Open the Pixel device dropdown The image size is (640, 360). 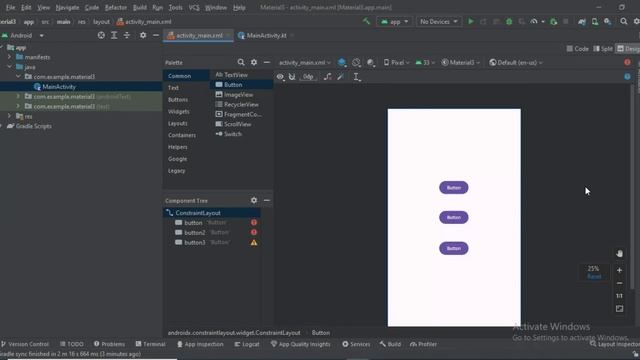coord(396,62)
